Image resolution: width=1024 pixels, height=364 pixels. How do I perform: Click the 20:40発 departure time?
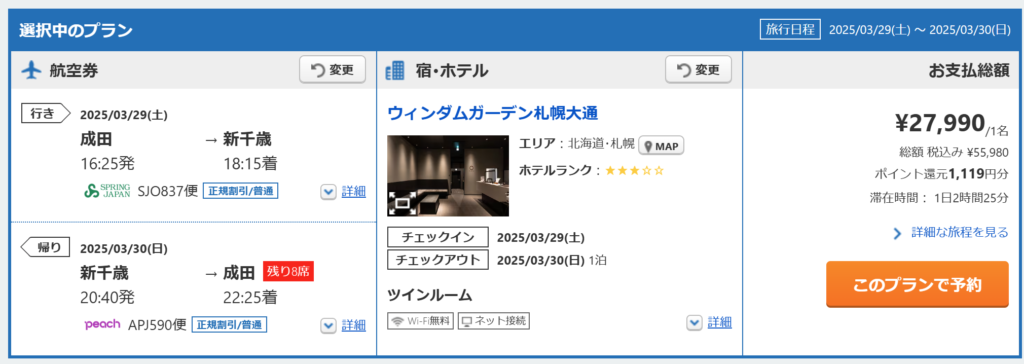click(x=107, y=297)
